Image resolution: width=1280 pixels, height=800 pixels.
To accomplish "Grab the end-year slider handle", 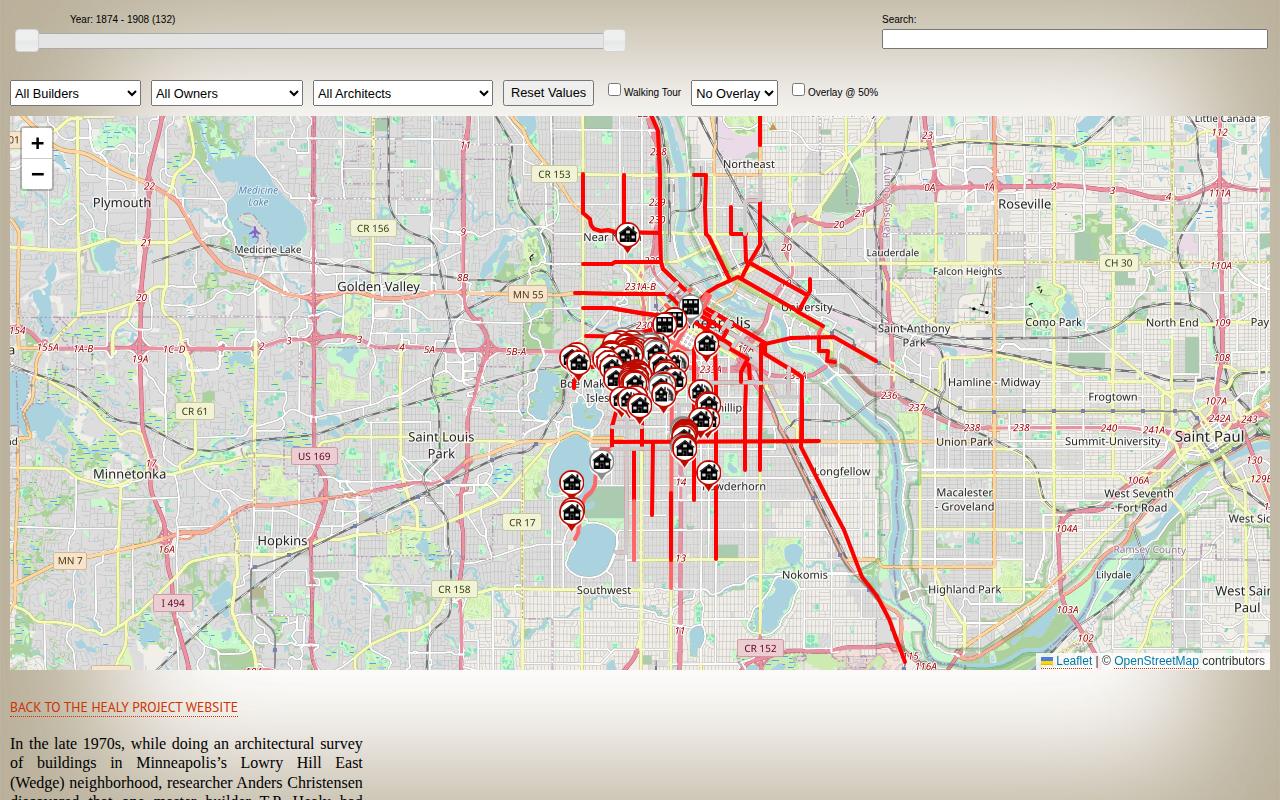I will pos(615,40).
